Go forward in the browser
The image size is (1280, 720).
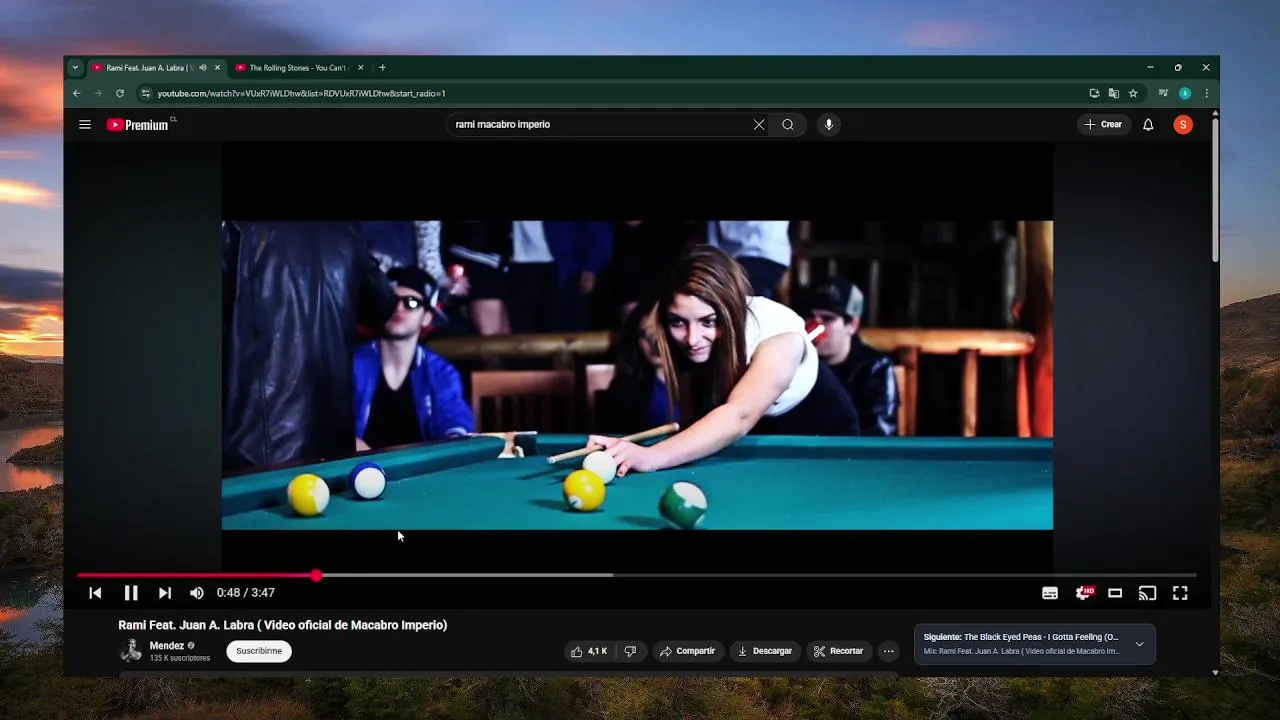click(x=98, y=93)
